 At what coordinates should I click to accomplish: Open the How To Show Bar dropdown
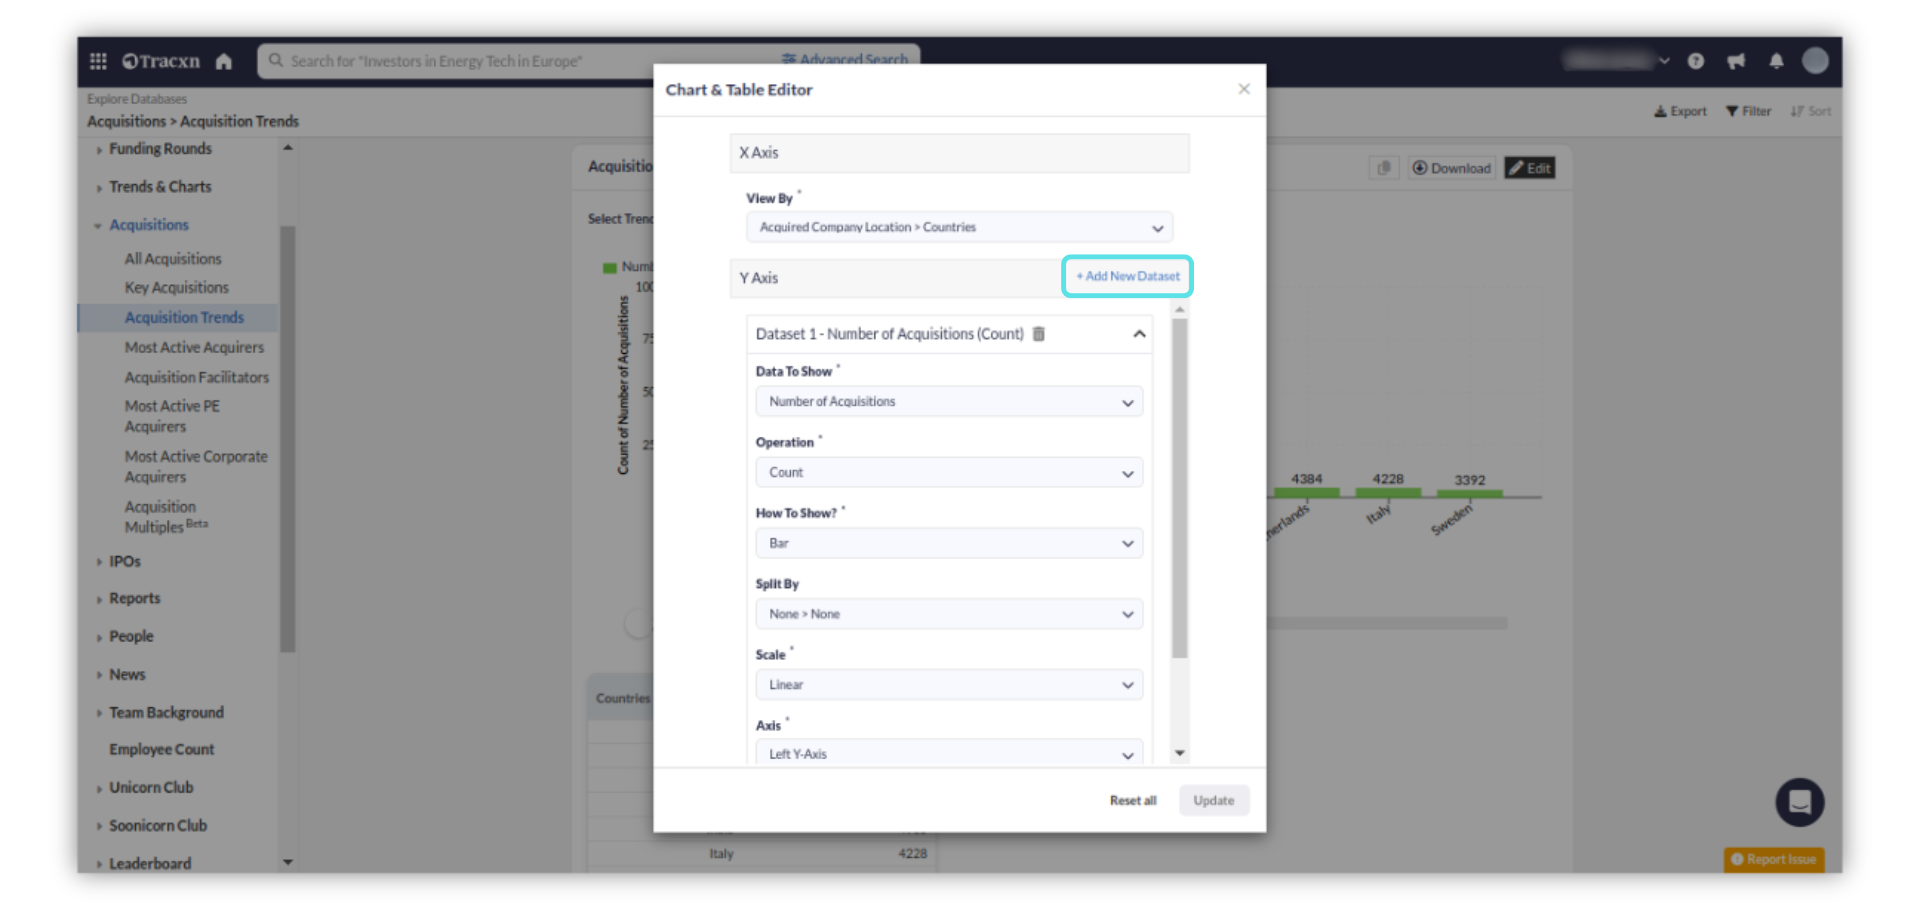point(948,544)
